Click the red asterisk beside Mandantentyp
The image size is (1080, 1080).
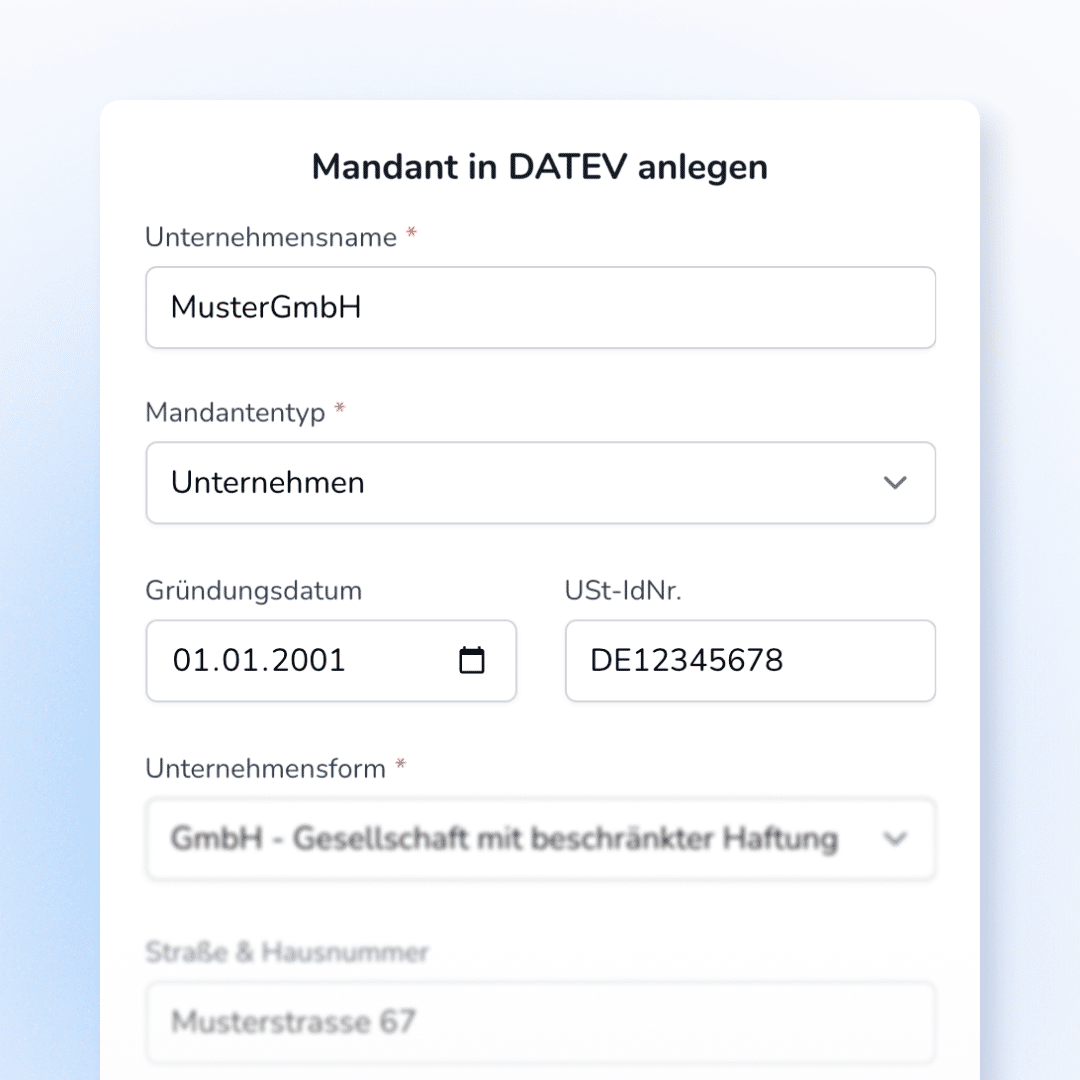(340, 410)
